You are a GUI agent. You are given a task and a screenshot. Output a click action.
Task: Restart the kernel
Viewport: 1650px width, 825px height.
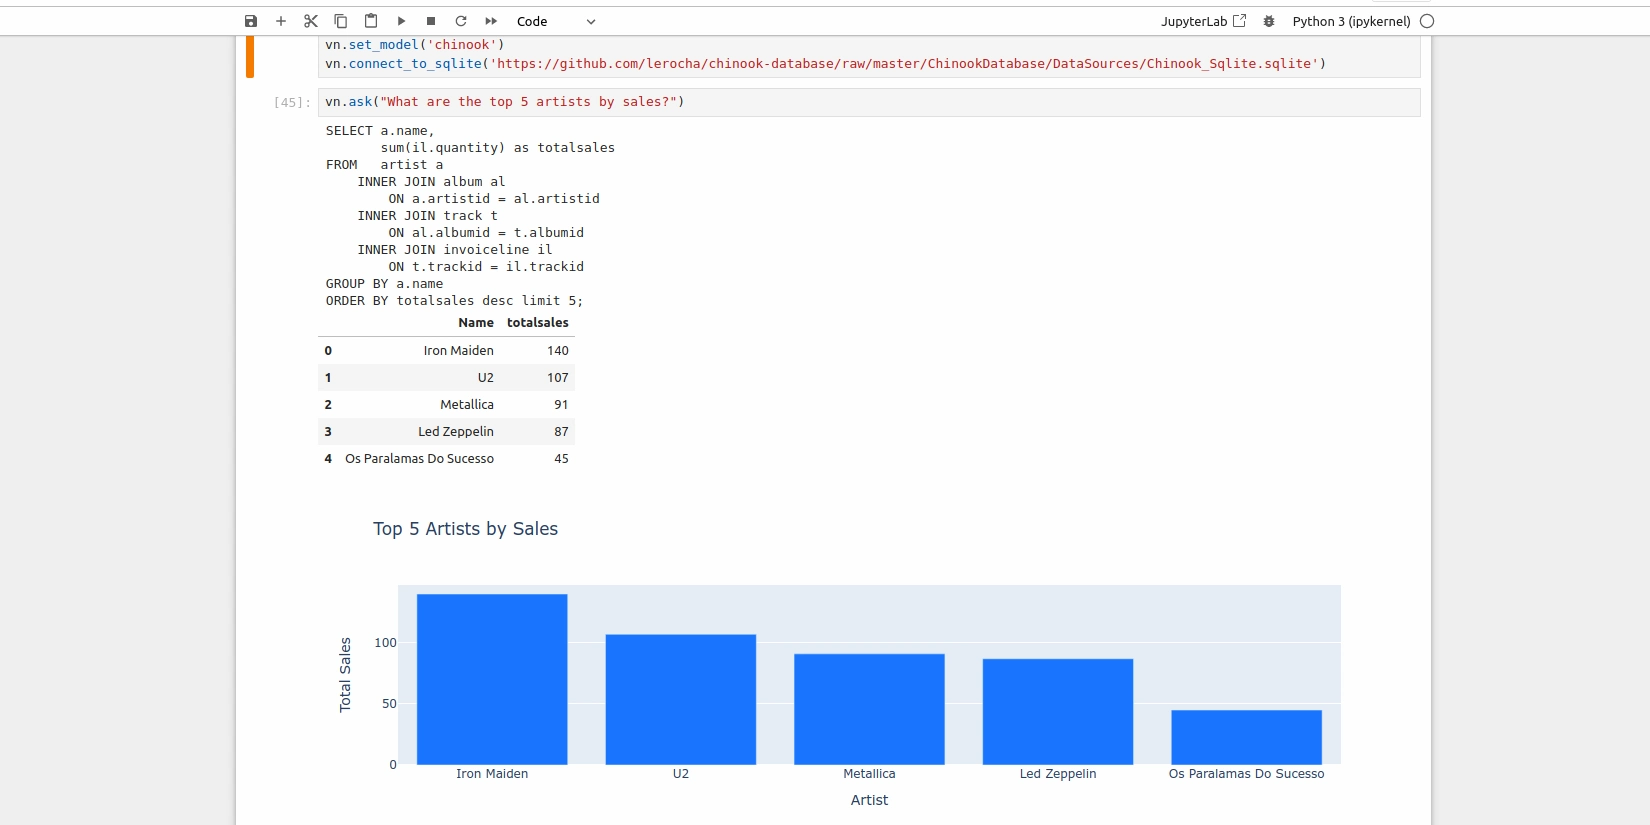[x=461, y=21]
